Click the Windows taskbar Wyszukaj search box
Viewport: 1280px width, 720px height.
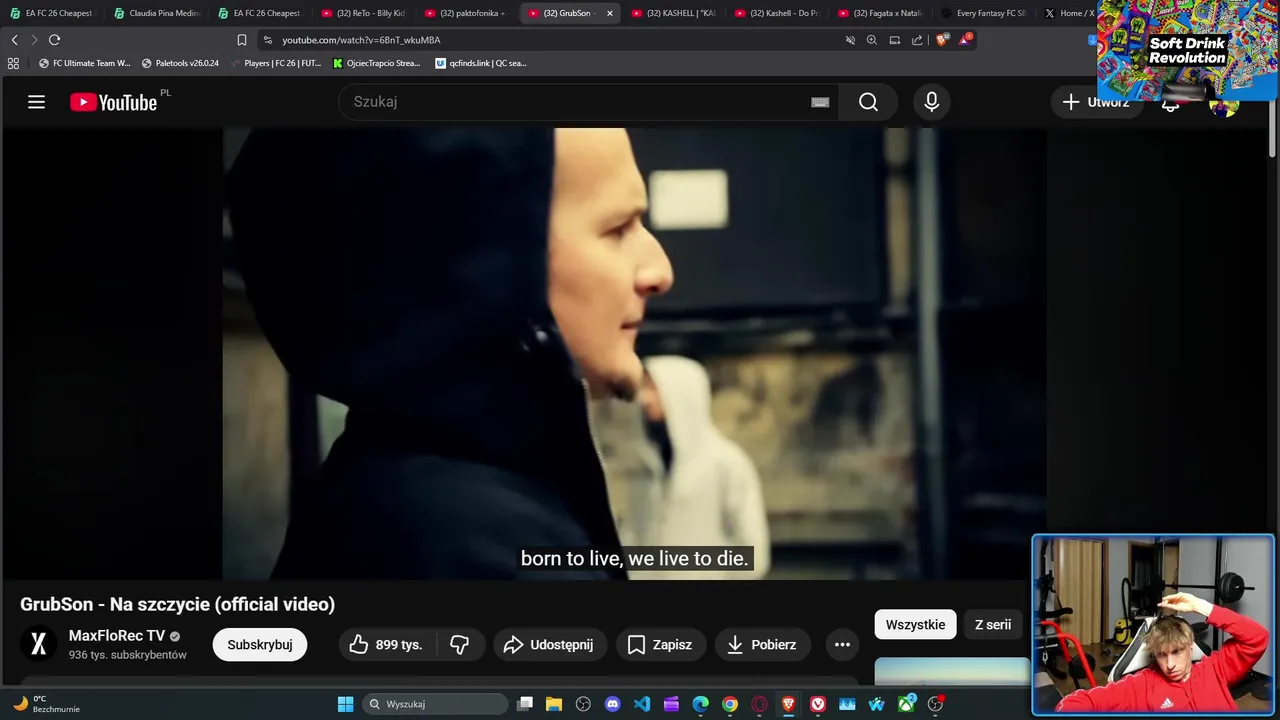tap(435, 704)
